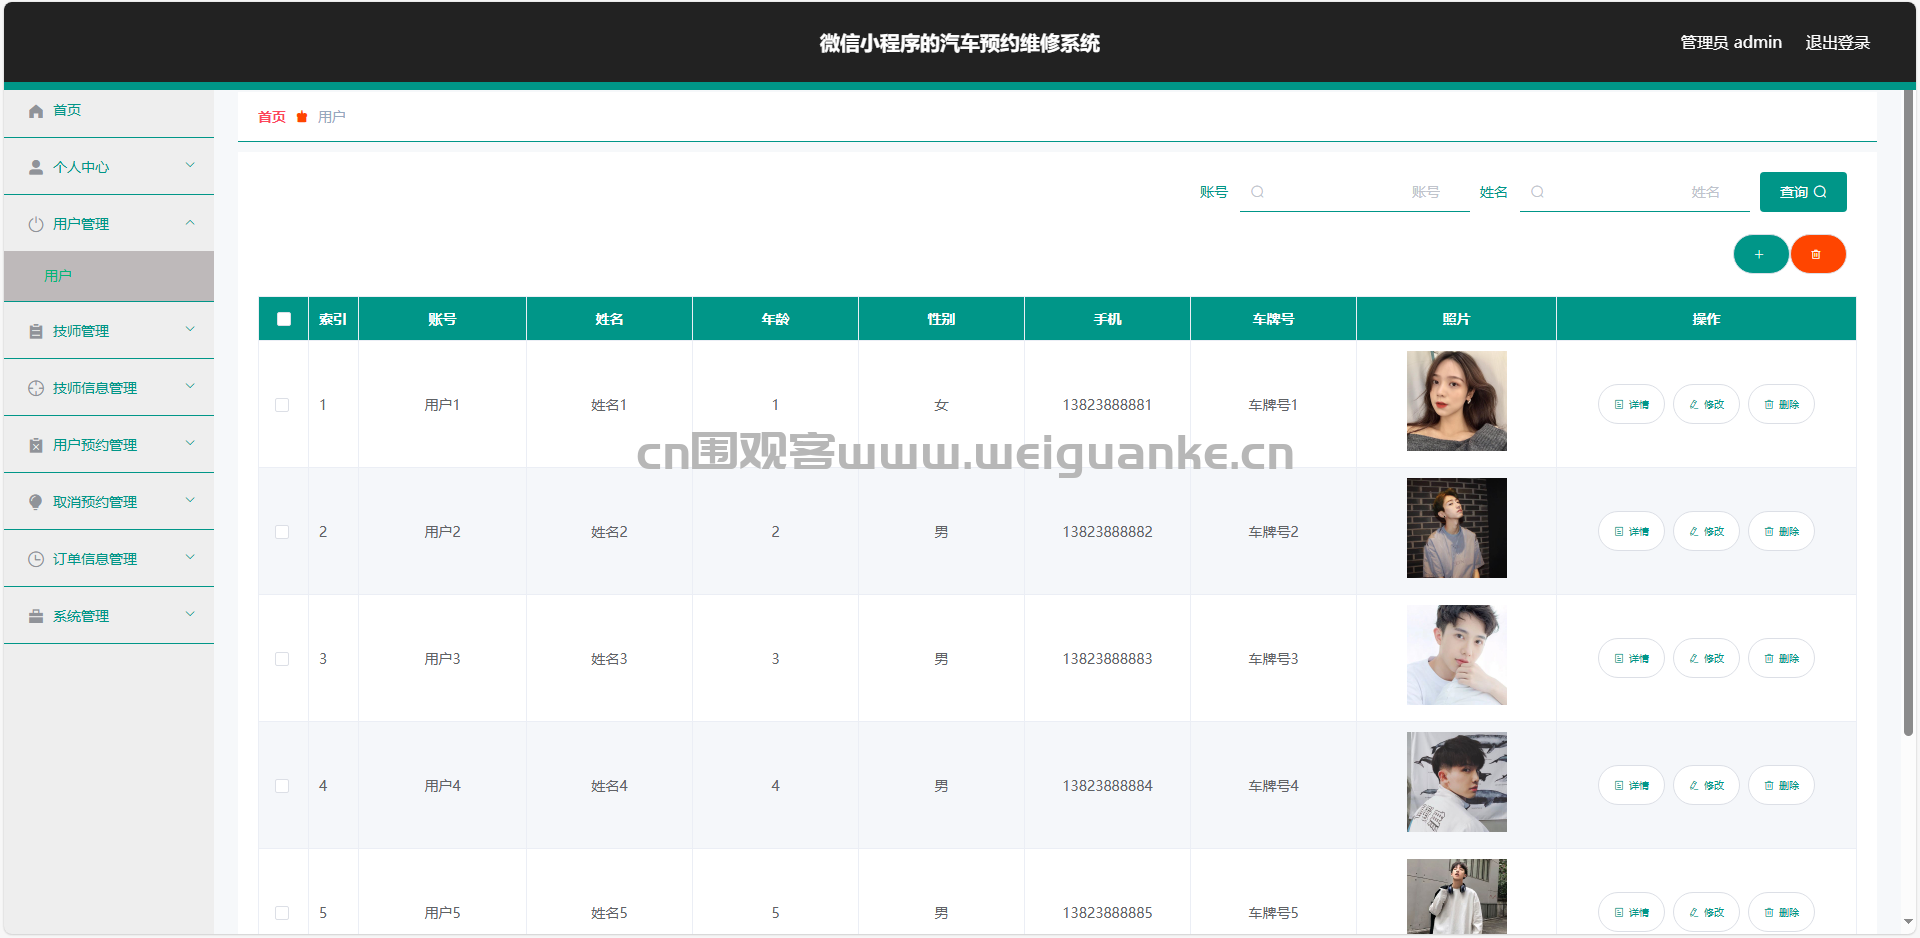Screen dimensions: 1920x938
Task: Click 修改 for row 用户1
Action: point(1706,405)
